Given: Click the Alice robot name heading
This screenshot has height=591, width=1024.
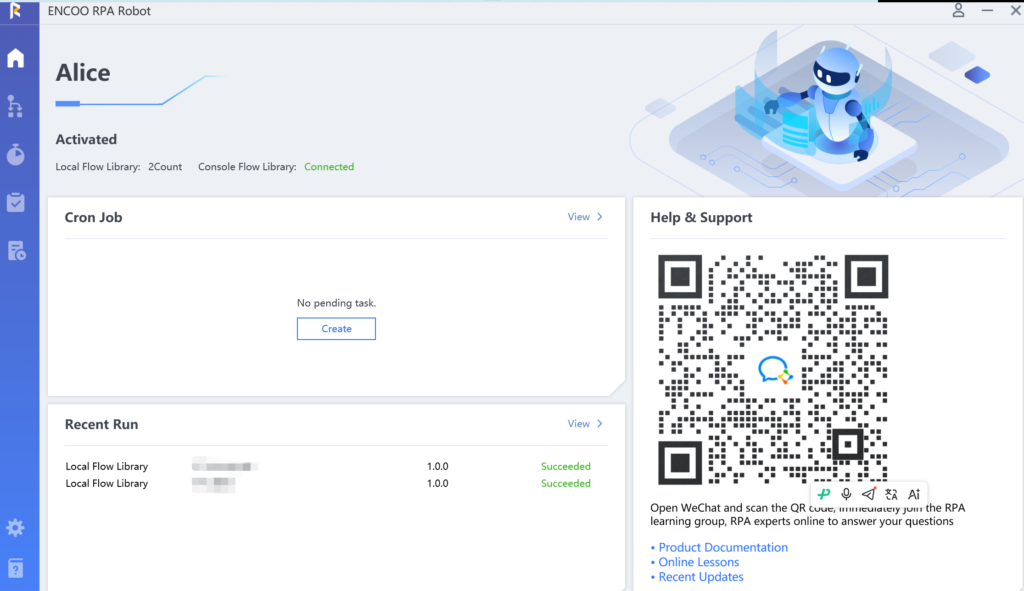Looking at the screenshot, I should (83, 72).
